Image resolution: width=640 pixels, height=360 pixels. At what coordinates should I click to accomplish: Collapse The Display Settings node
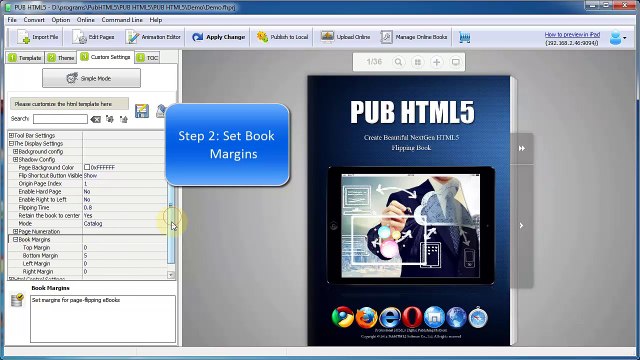11,143
